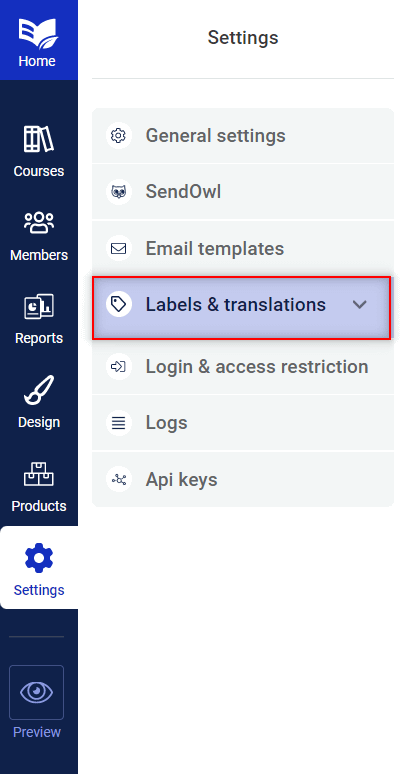
Task: Click the envelope icon beside Email templates
Action: [119, 248]
